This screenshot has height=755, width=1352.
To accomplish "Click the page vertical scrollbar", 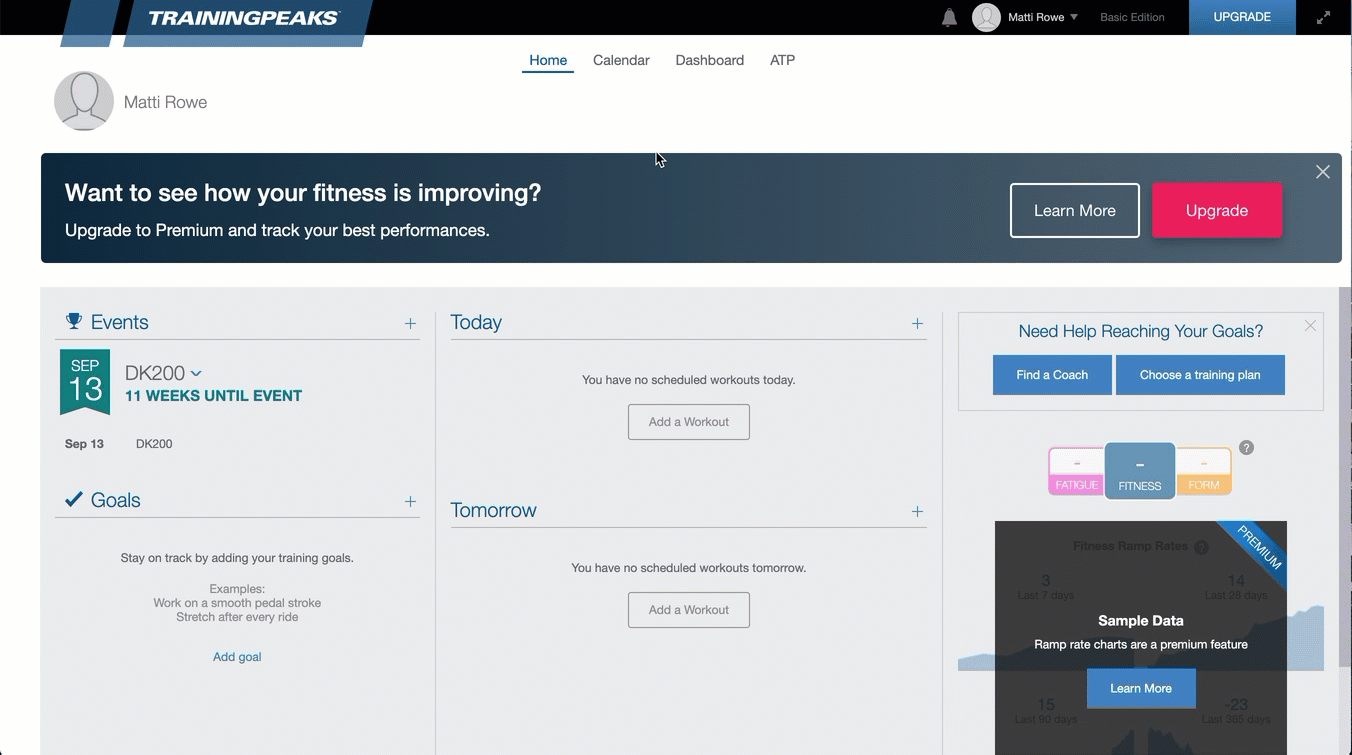I will click(1345, 478).
